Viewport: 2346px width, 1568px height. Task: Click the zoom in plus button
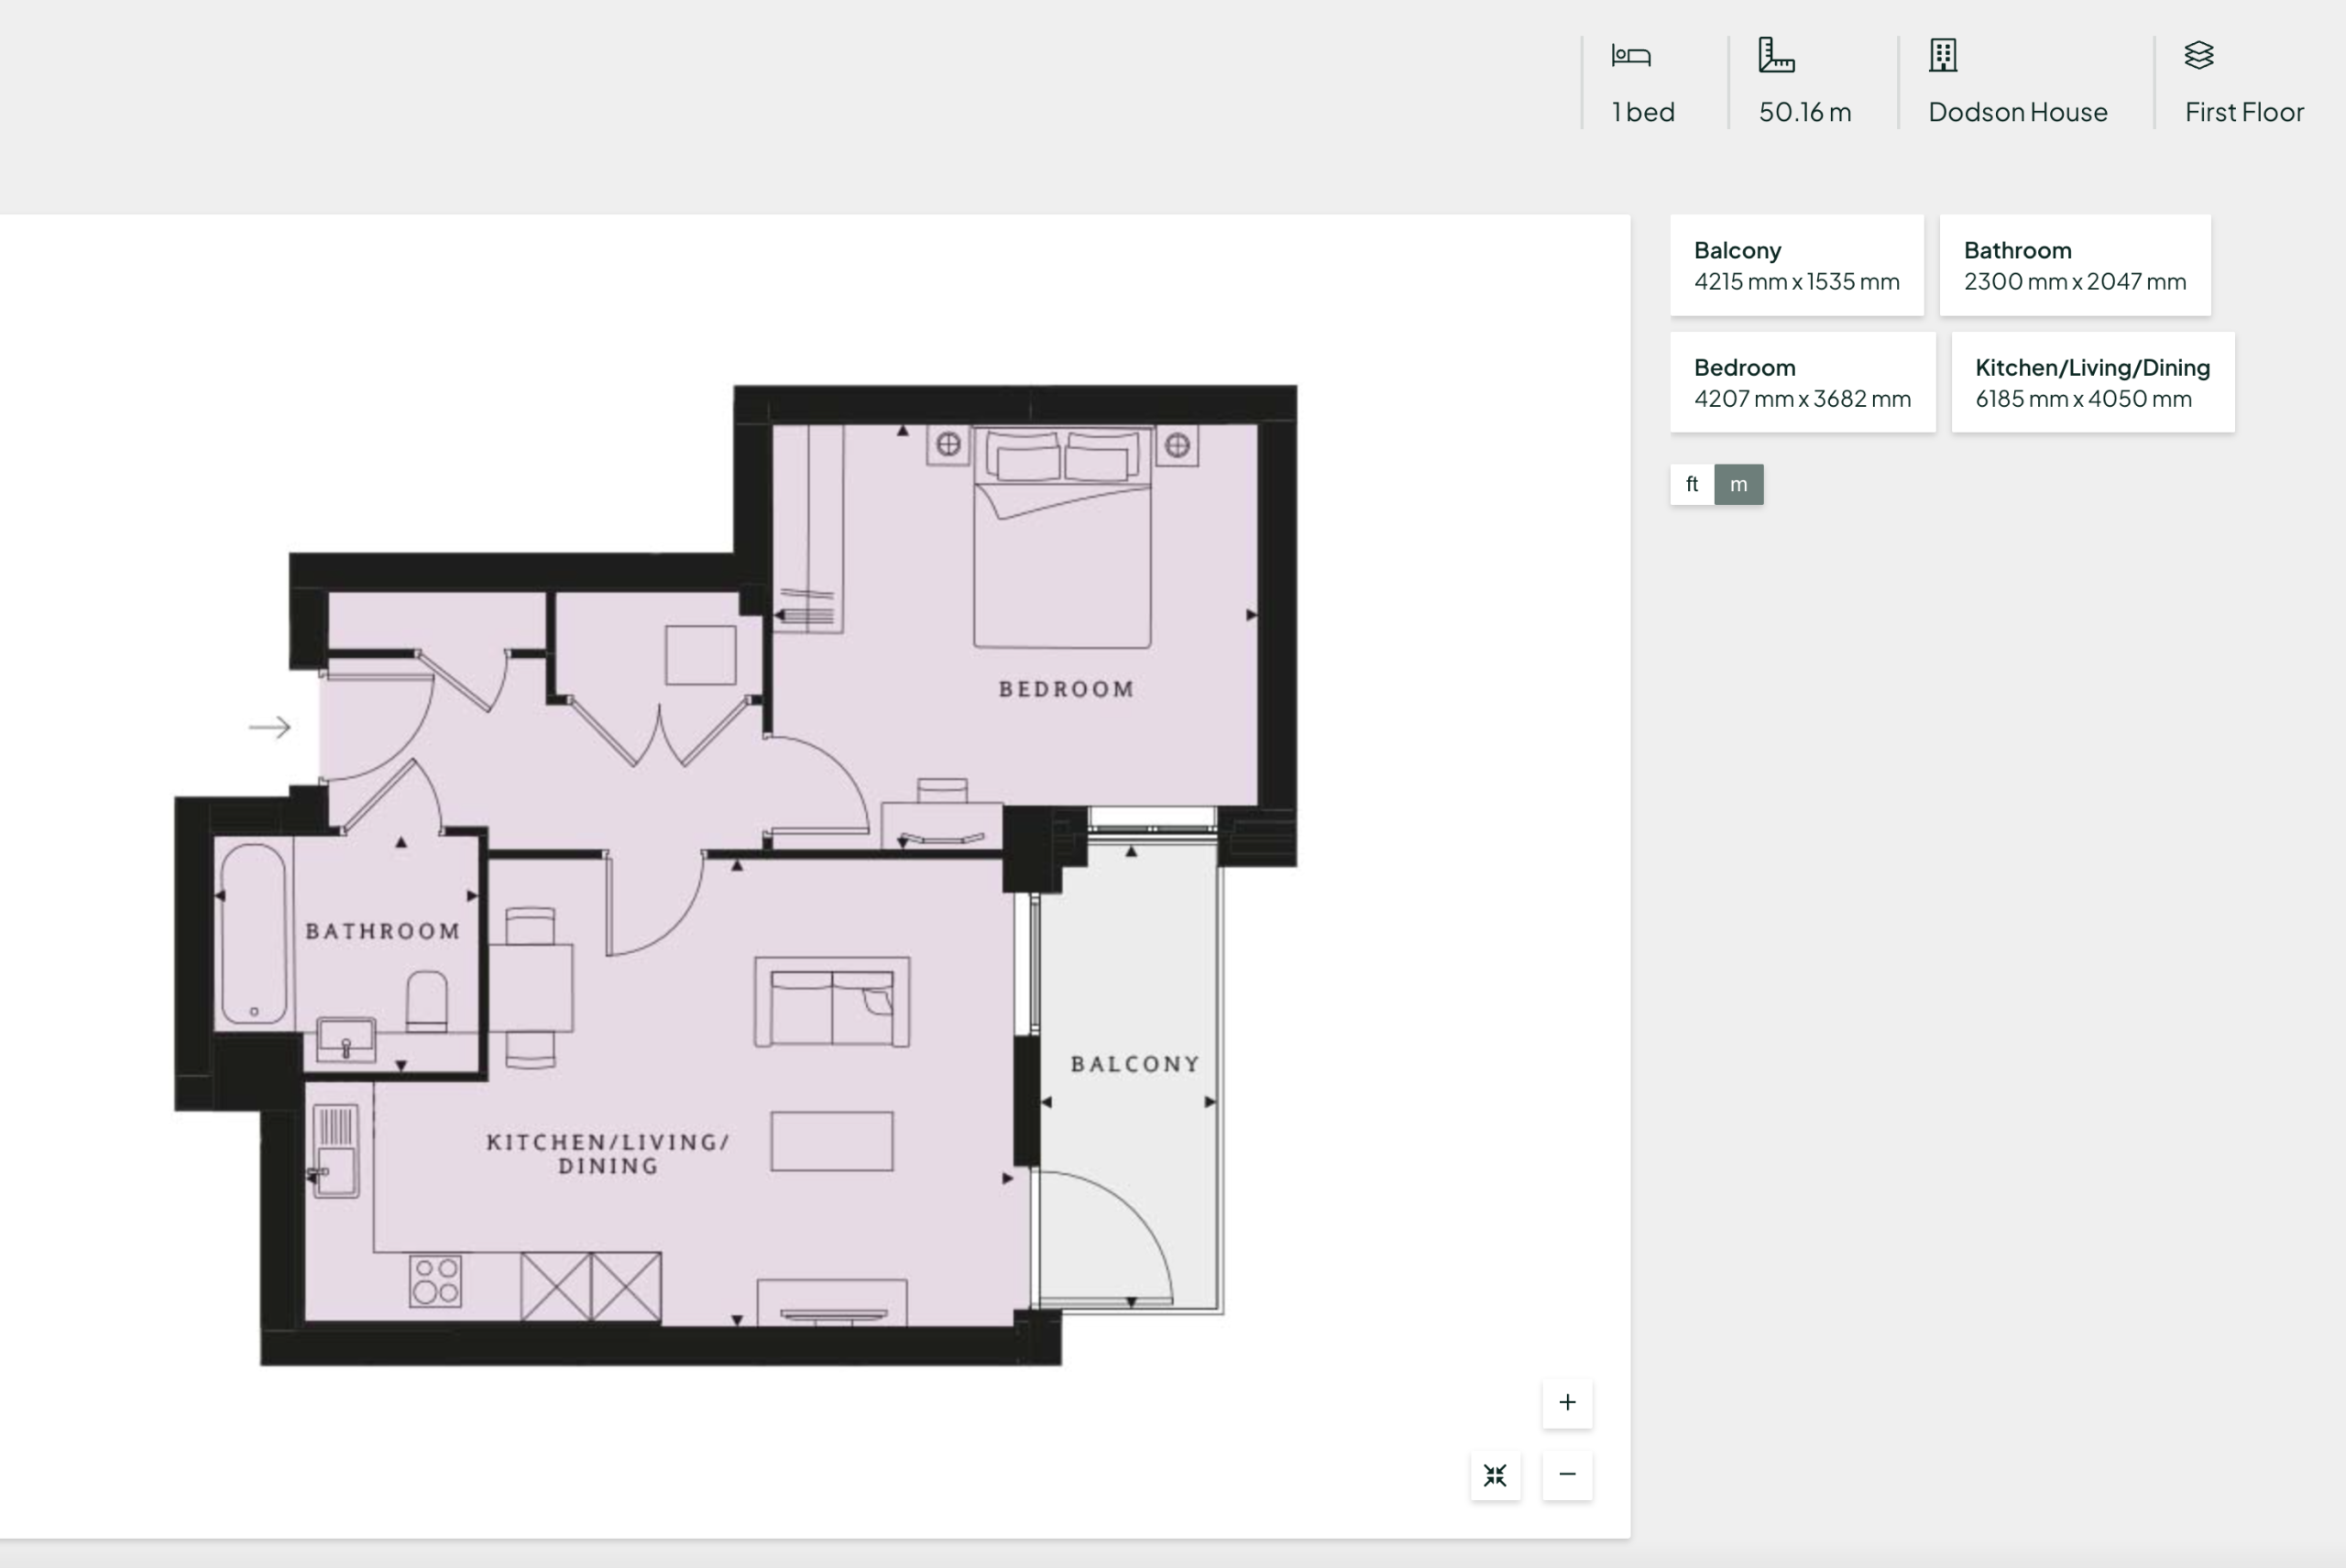pyautogui.click(x=1567, y=1402)
